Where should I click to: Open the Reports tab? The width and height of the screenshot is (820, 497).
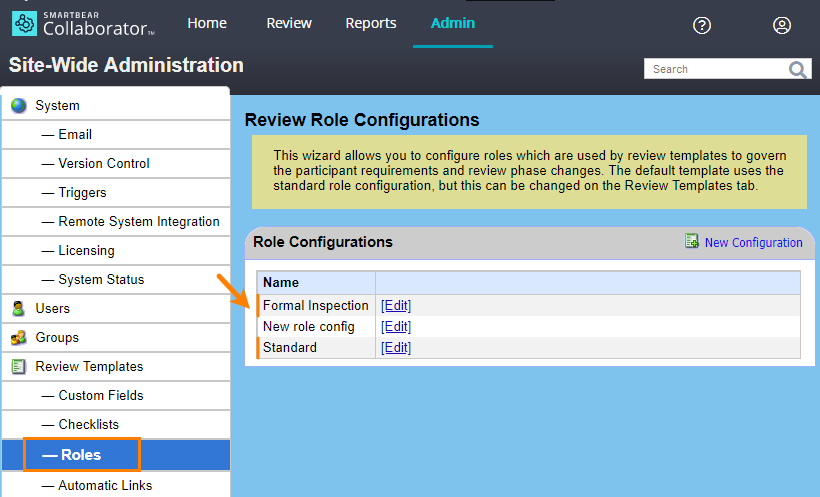click(371, 23)
